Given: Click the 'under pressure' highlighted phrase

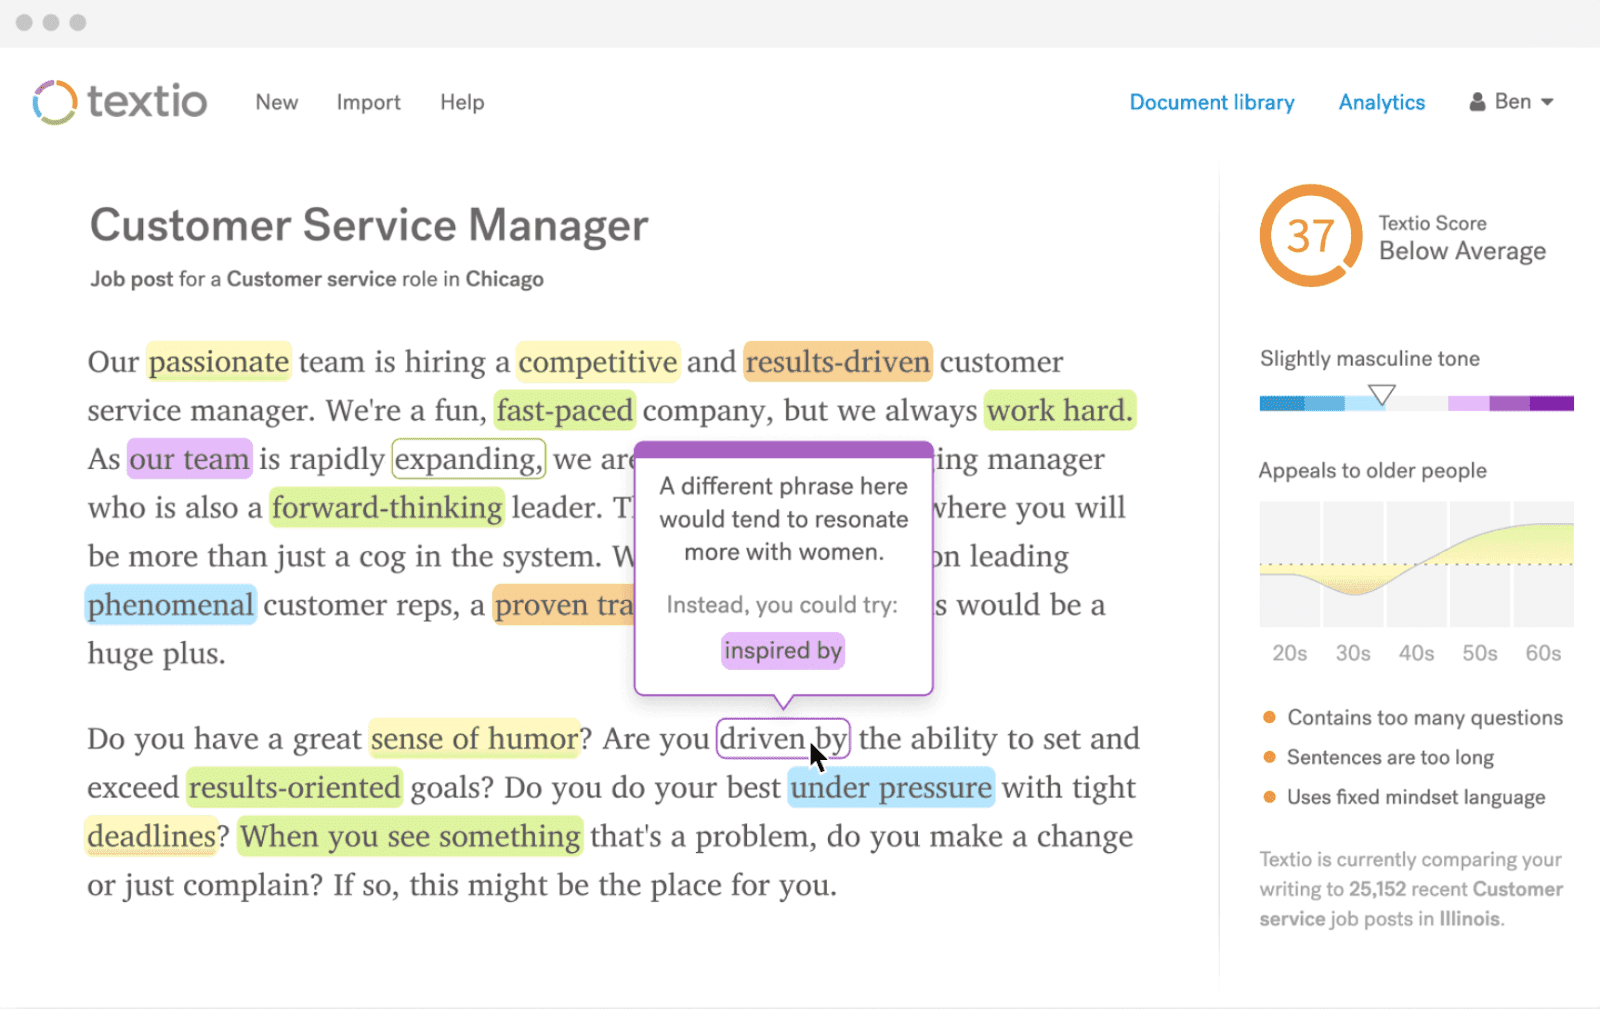Looking at the screenshot, I should pyautogui.click(x=890, y=787).
